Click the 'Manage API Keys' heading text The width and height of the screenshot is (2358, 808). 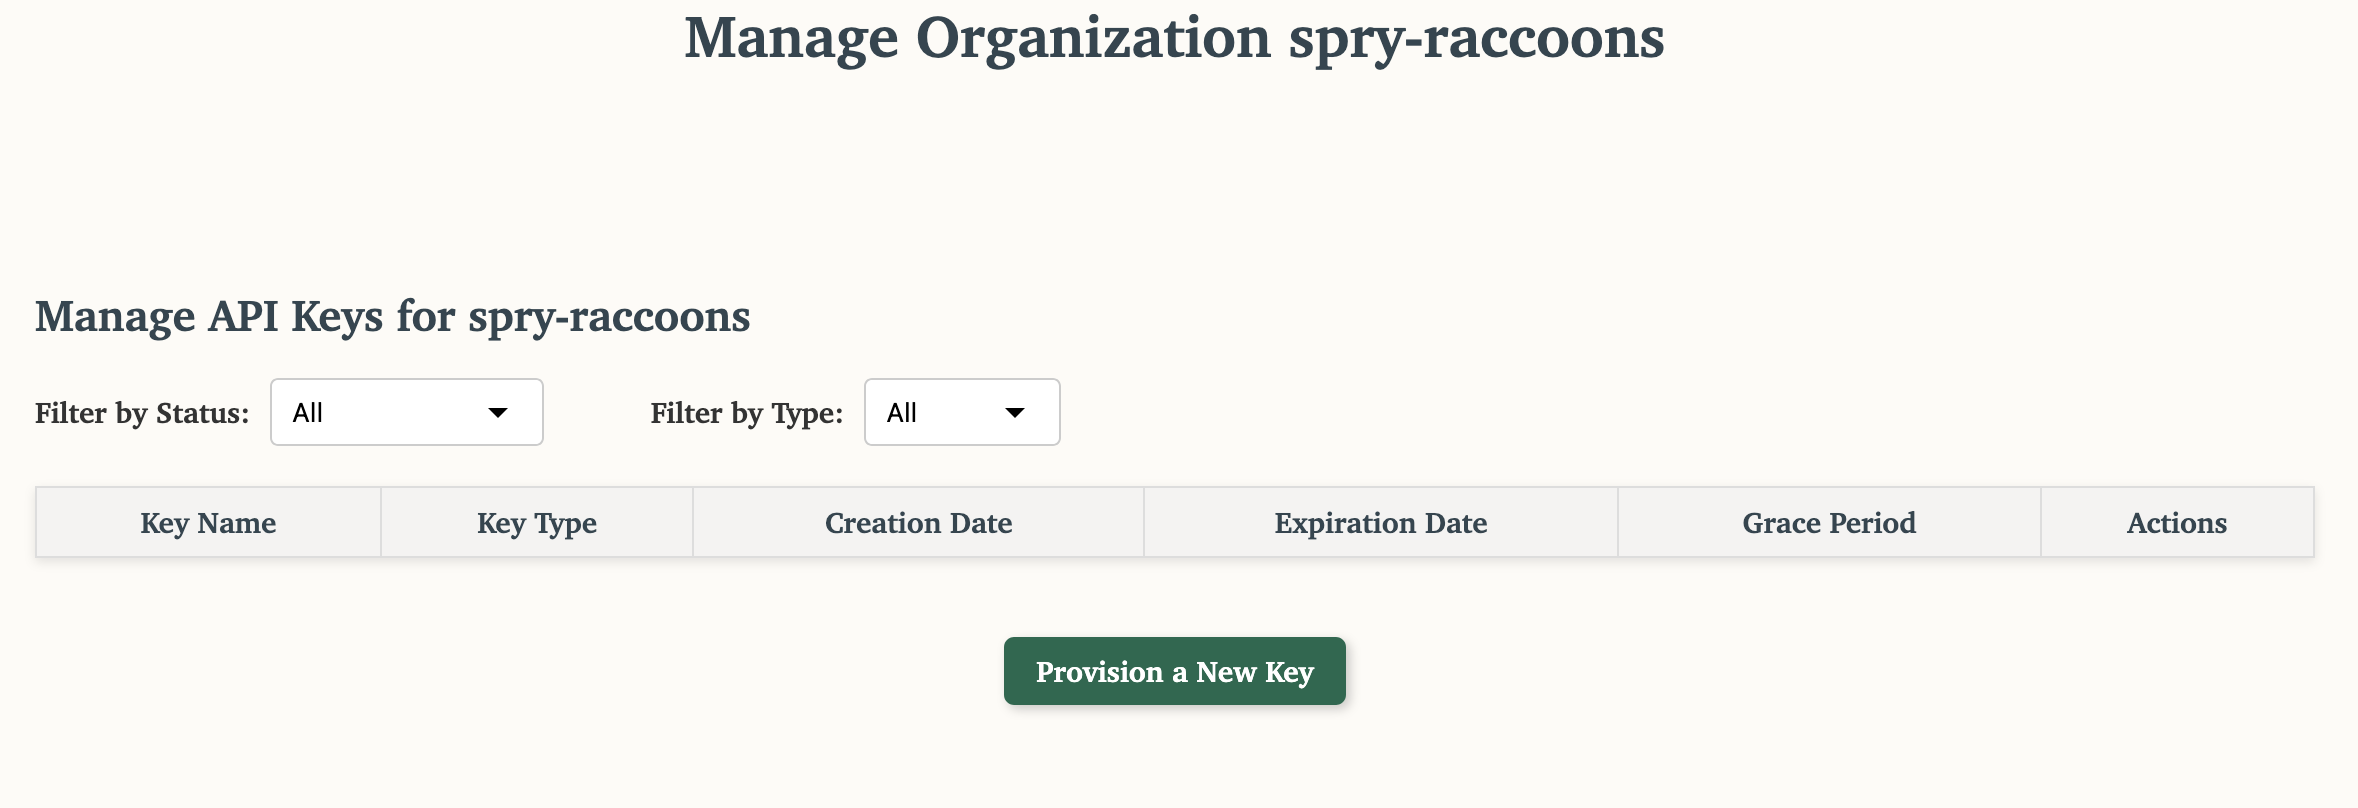click(x=209, y=317)
